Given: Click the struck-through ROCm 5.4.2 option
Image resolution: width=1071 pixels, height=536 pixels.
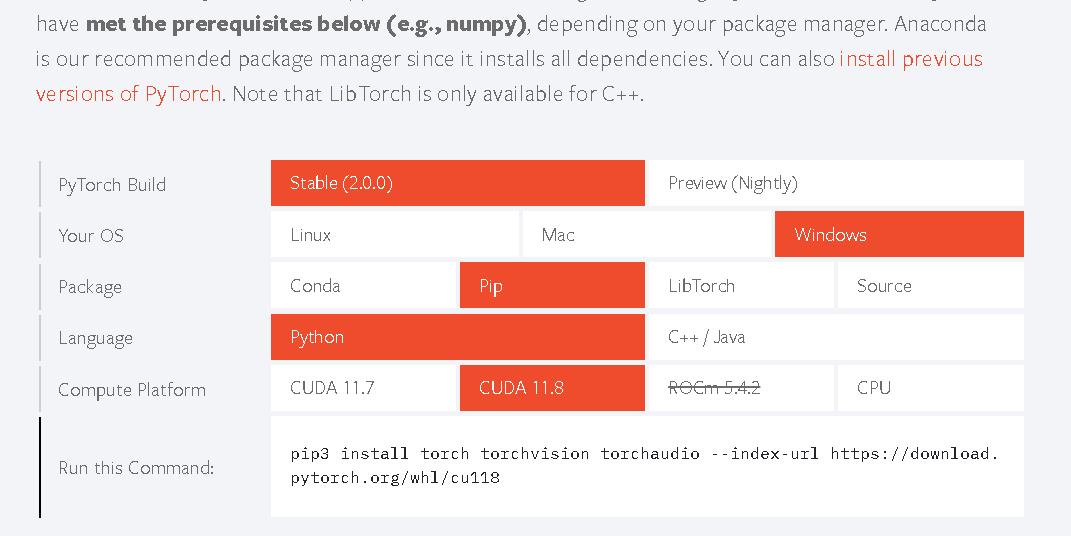Looking at the screenshot, I should [x=741, y=388].
